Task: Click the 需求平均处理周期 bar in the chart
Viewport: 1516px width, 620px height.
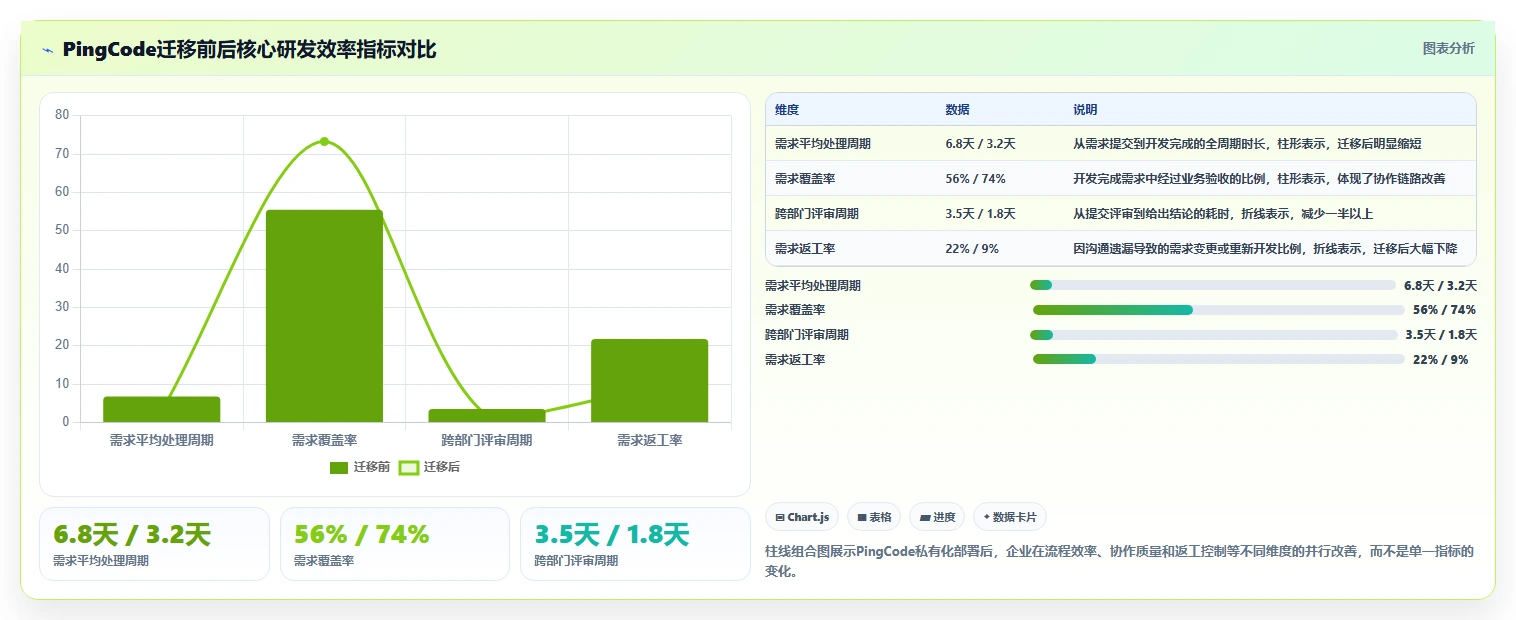Action: point(161,409)
